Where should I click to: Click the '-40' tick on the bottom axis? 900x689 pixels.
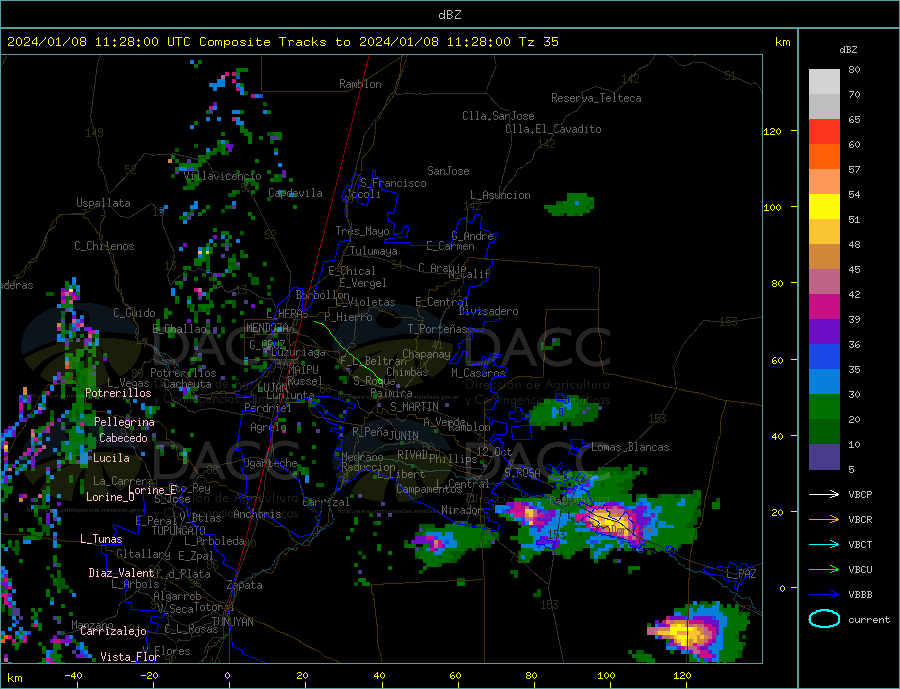click(73, 676)
